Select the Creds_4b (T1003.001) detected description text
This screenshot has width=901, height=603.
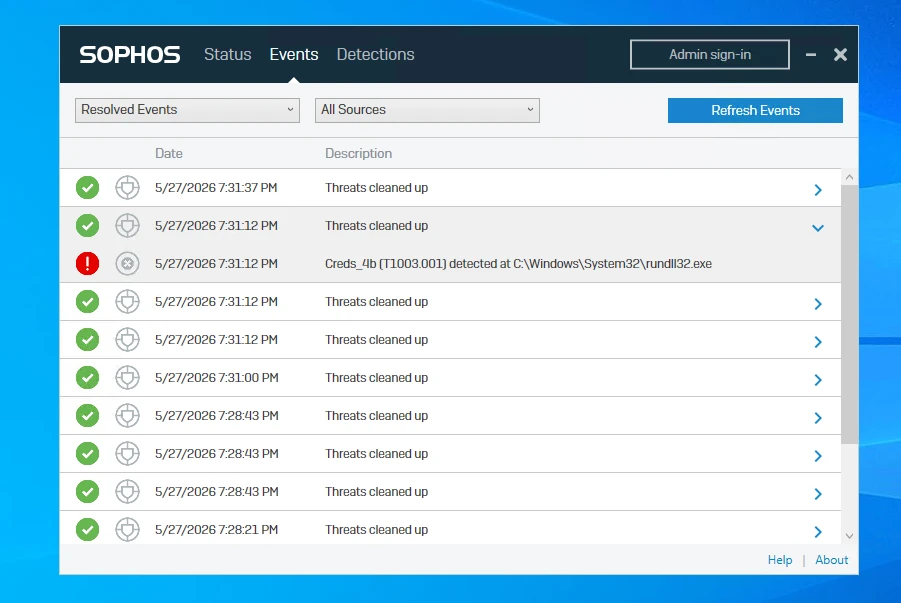point(518,263)
